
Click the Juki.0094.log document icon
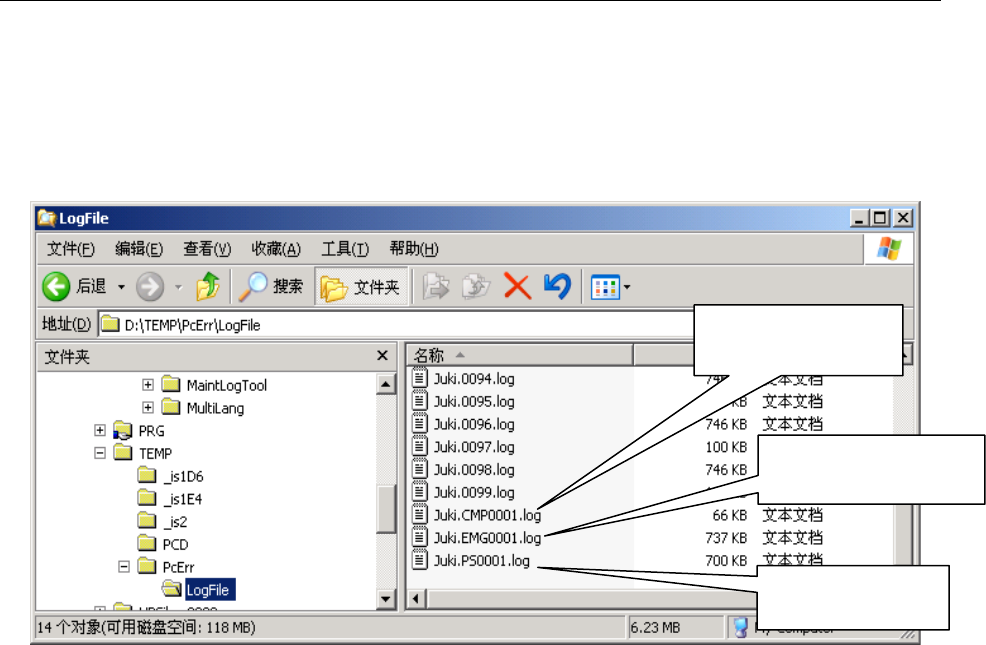pyautogui.click(x=420, y=377)
